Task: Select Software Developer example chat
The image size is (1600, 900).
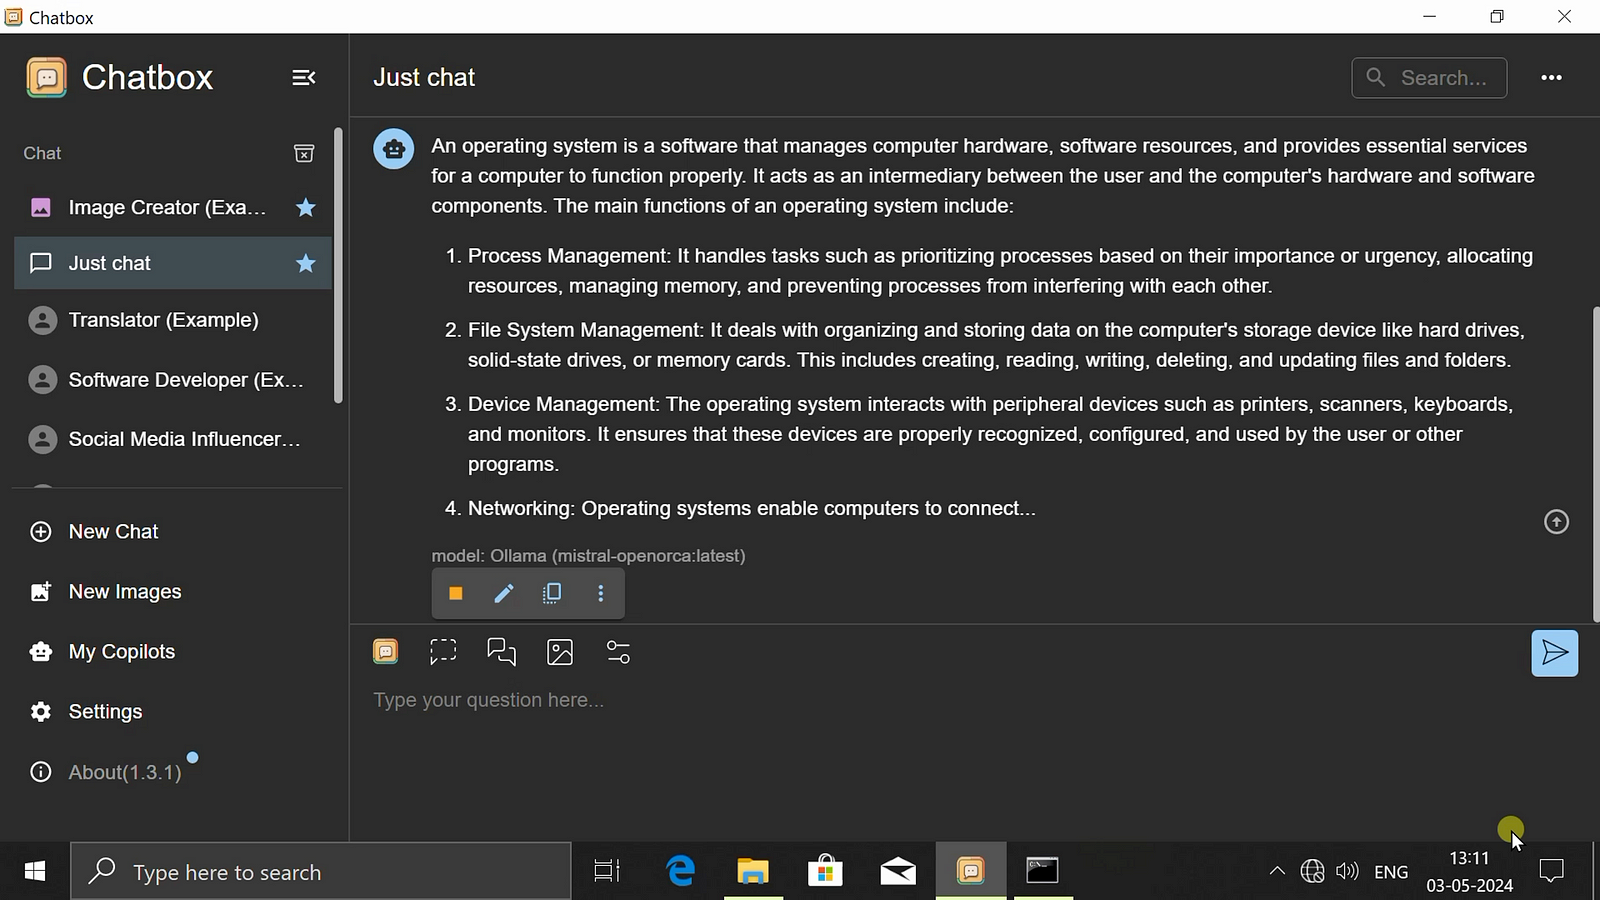Action: (x=185, y=380)
